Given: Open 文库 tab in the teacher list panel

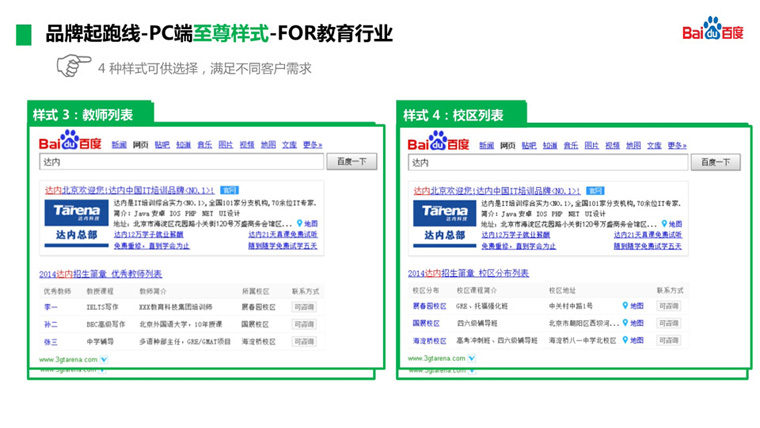Looking at the screenshot, I should (x=289, y=144).
